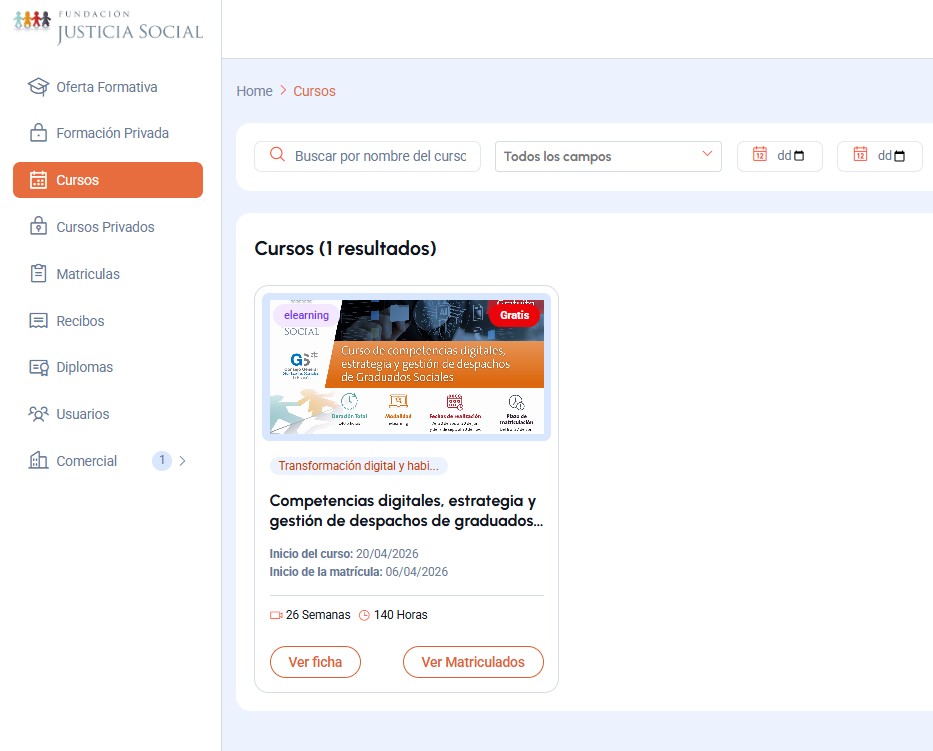Navigate to Matriculas
The width and height of the screenshot is (933, 751).
(108, 274)
